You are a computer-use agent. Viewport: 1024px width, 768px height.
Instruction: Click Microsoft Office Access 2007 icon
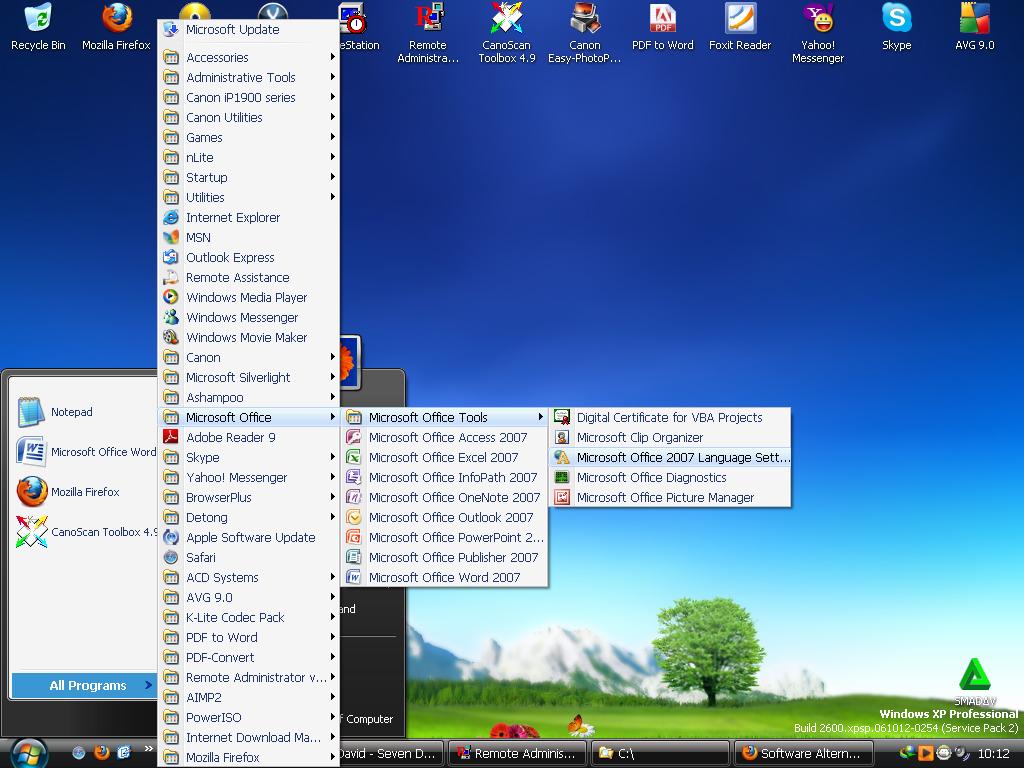coord(354,437)
